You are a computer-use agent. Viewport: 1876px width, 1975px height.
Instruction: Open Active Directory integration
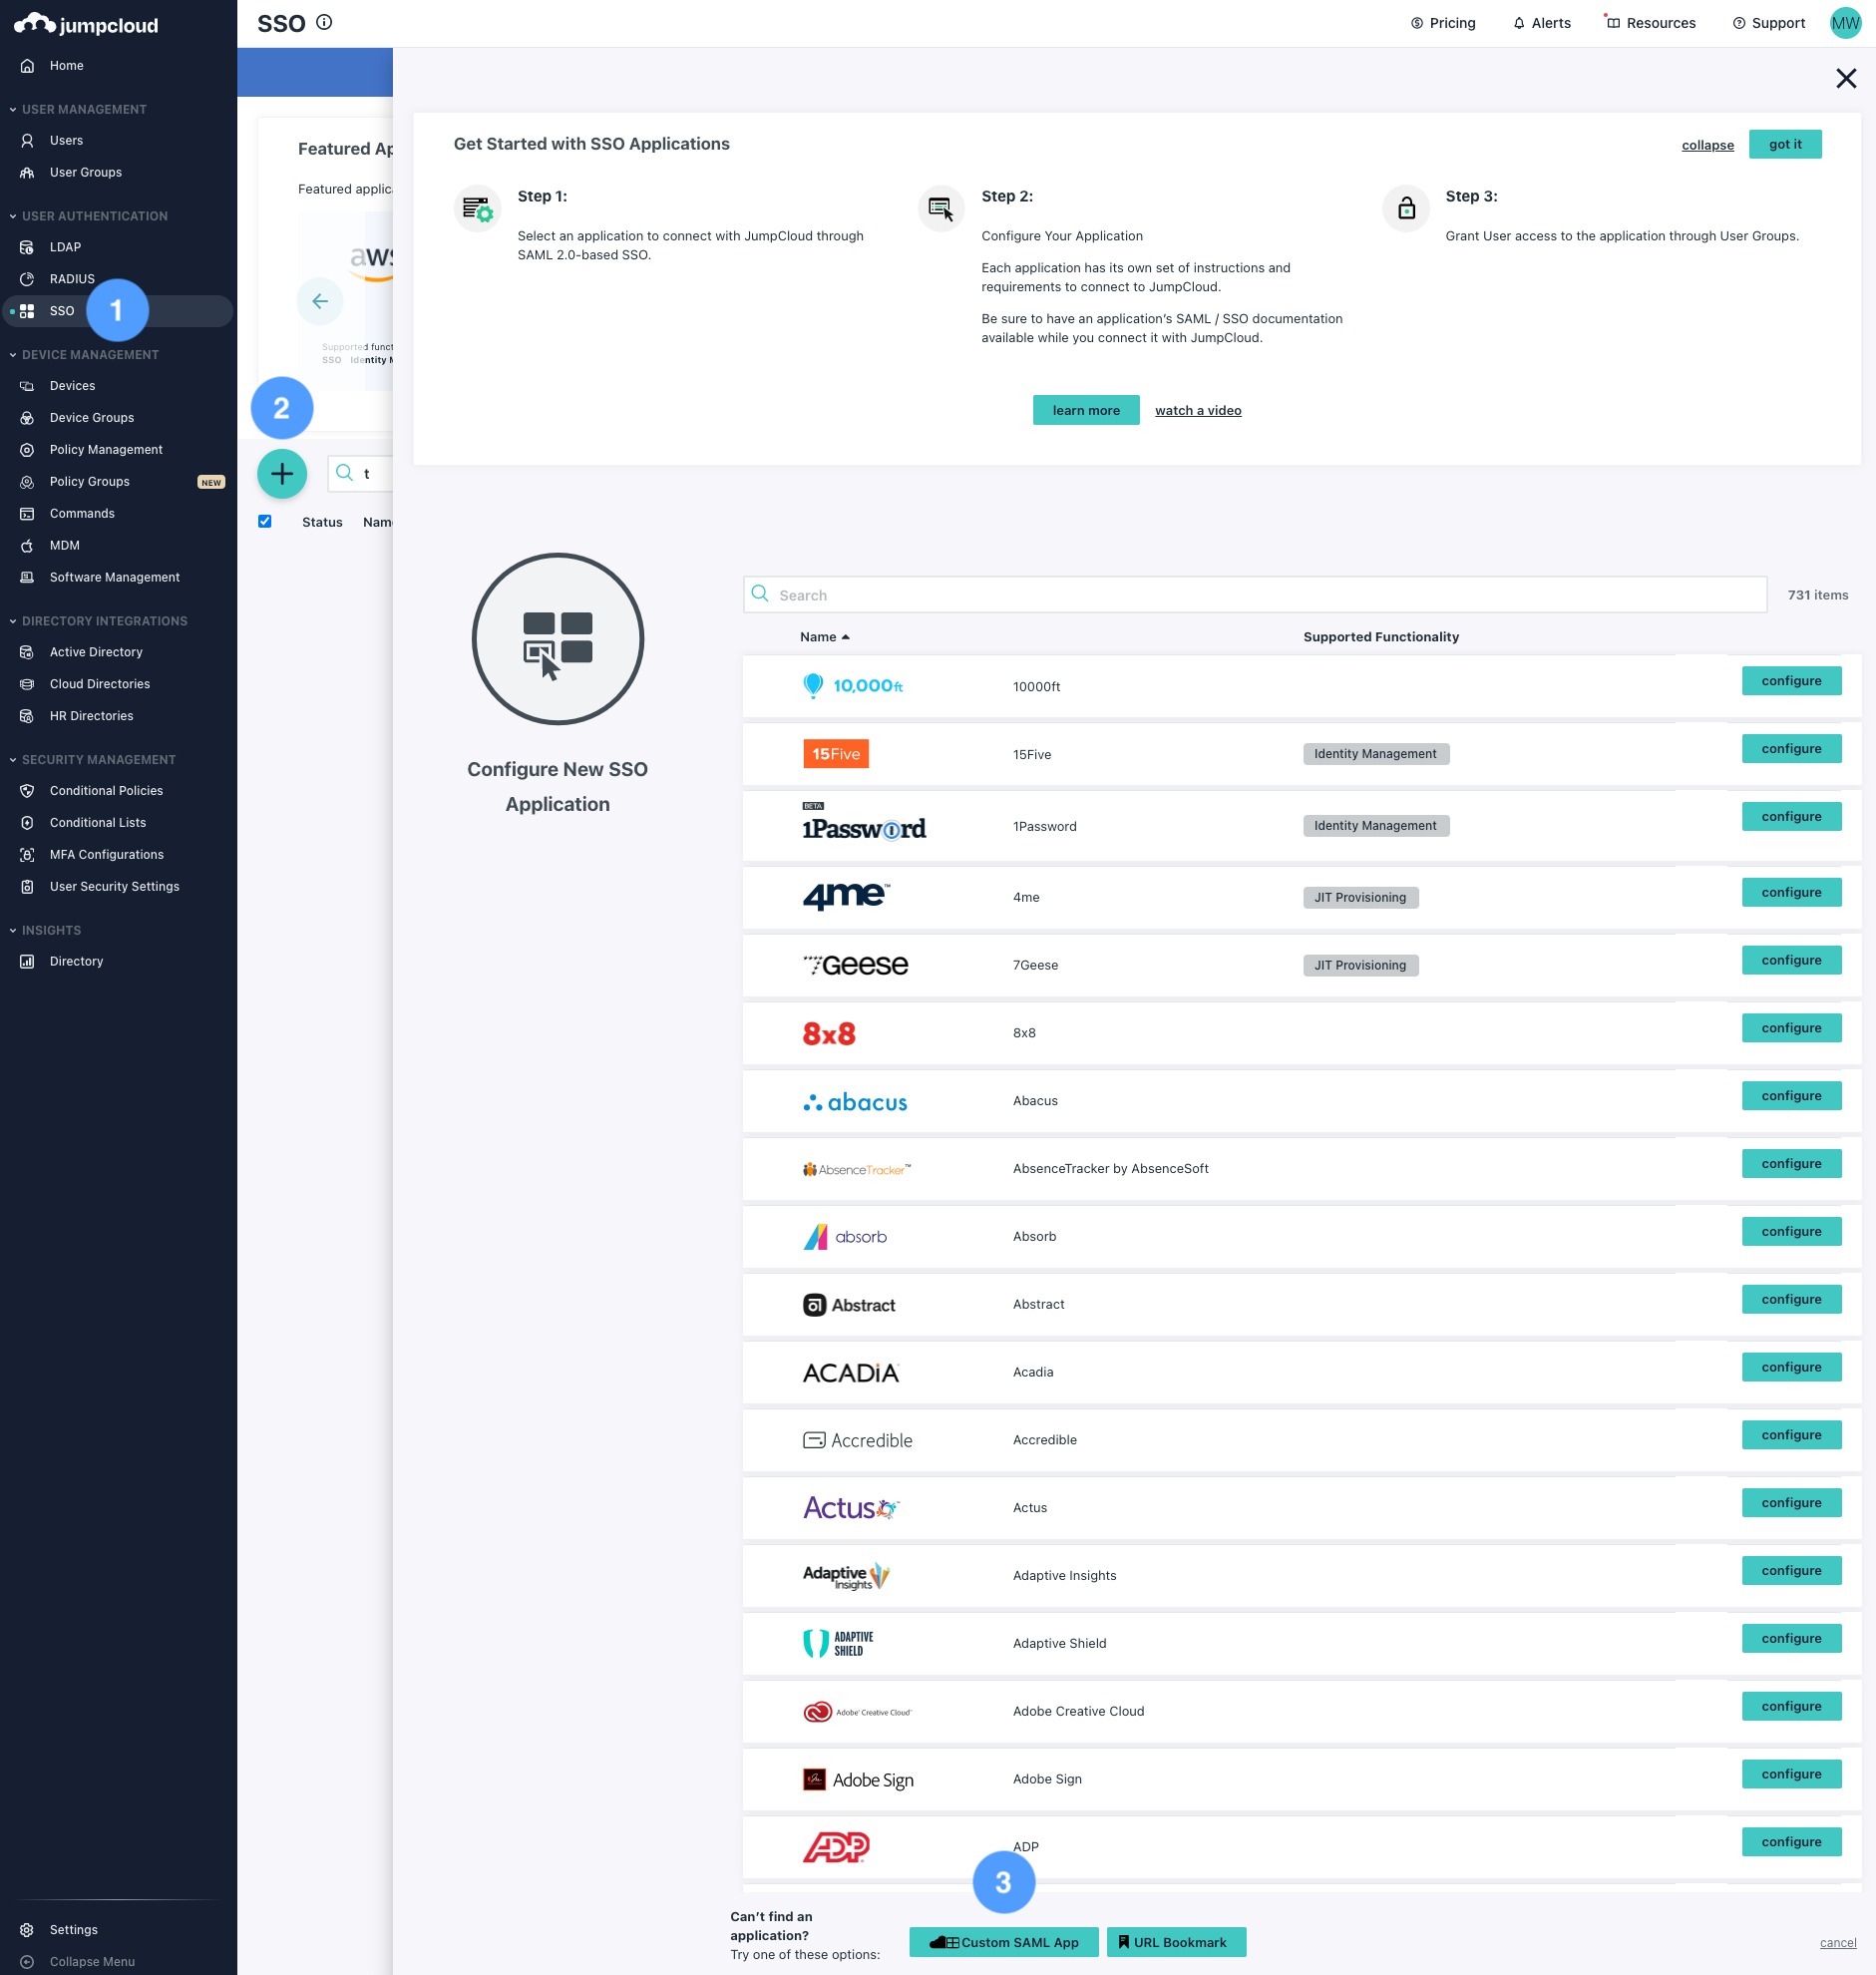click(x=96, y=653)
